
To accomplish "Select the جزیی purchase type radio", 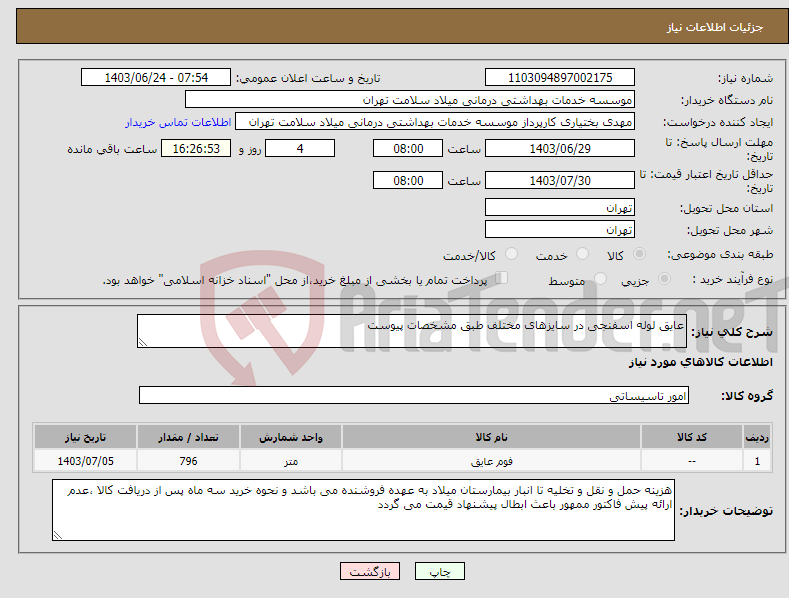I will [x=664, y=279].
